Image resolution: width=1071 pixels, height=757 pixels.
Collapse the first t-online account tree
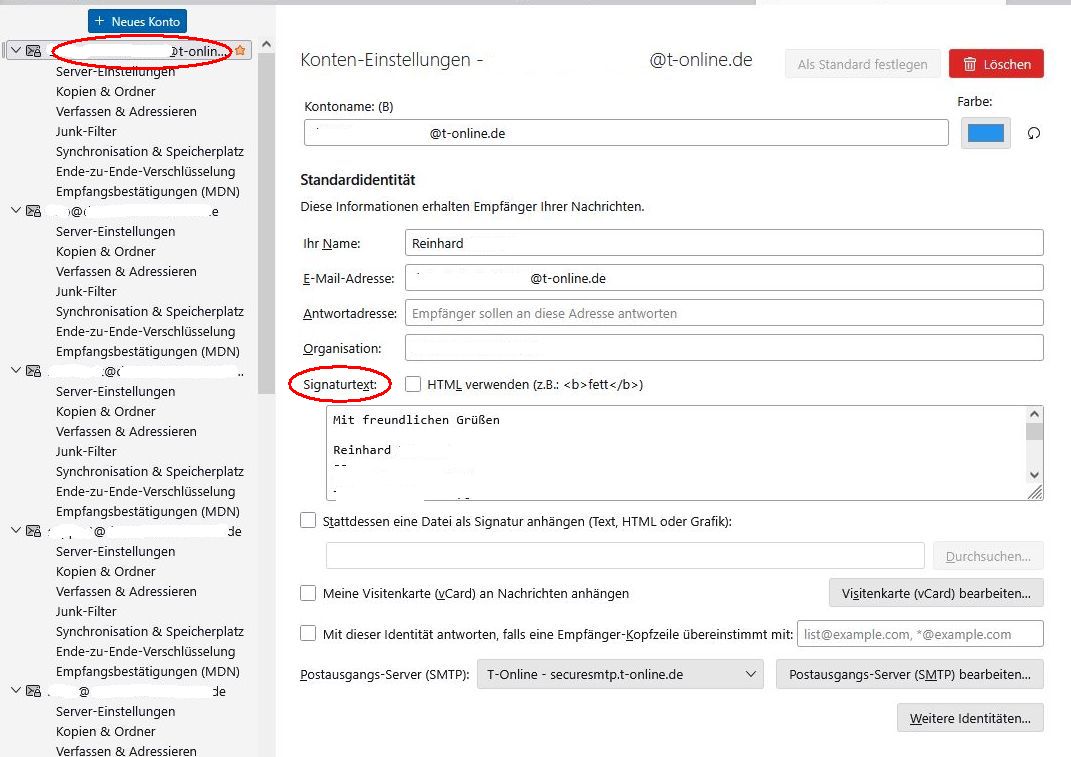(16, 51)
